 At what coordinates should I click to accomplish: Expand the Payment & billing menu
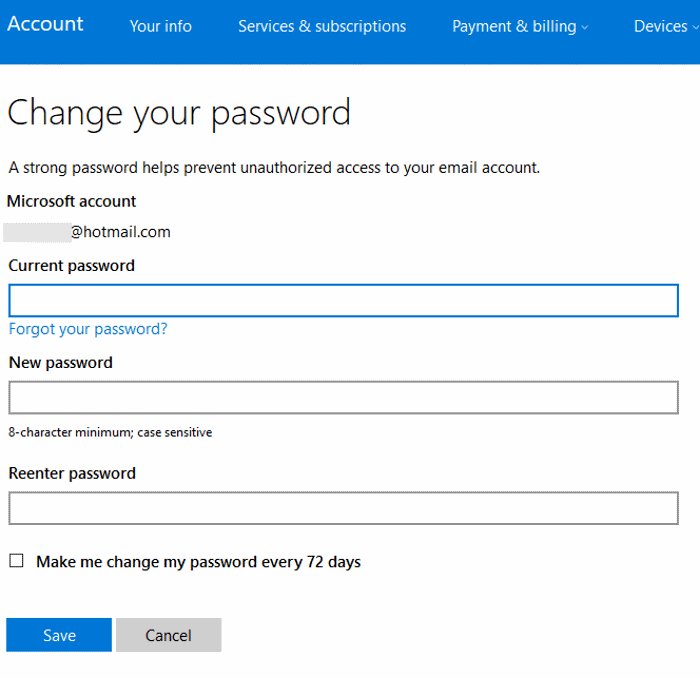[x=520, y=26]
